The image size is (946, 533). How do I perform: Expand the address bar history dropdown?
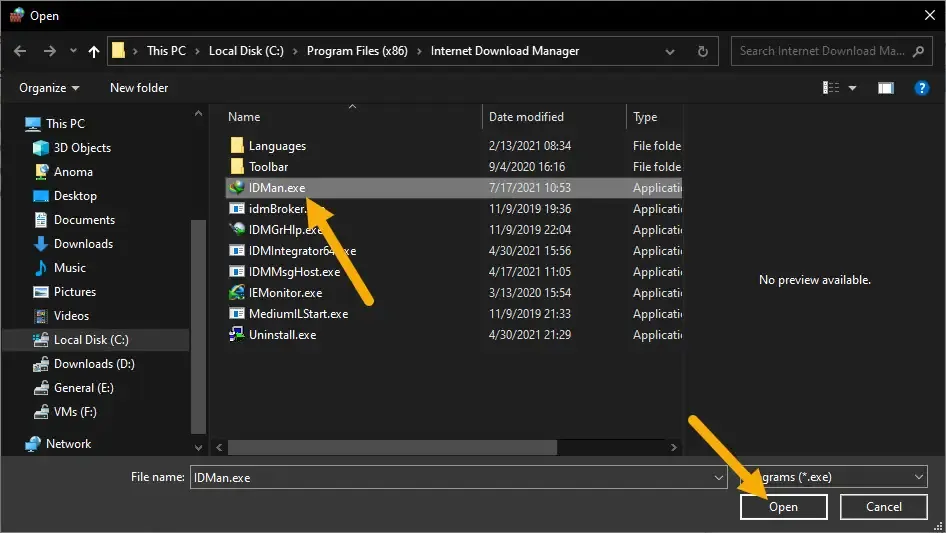[676, 51]
